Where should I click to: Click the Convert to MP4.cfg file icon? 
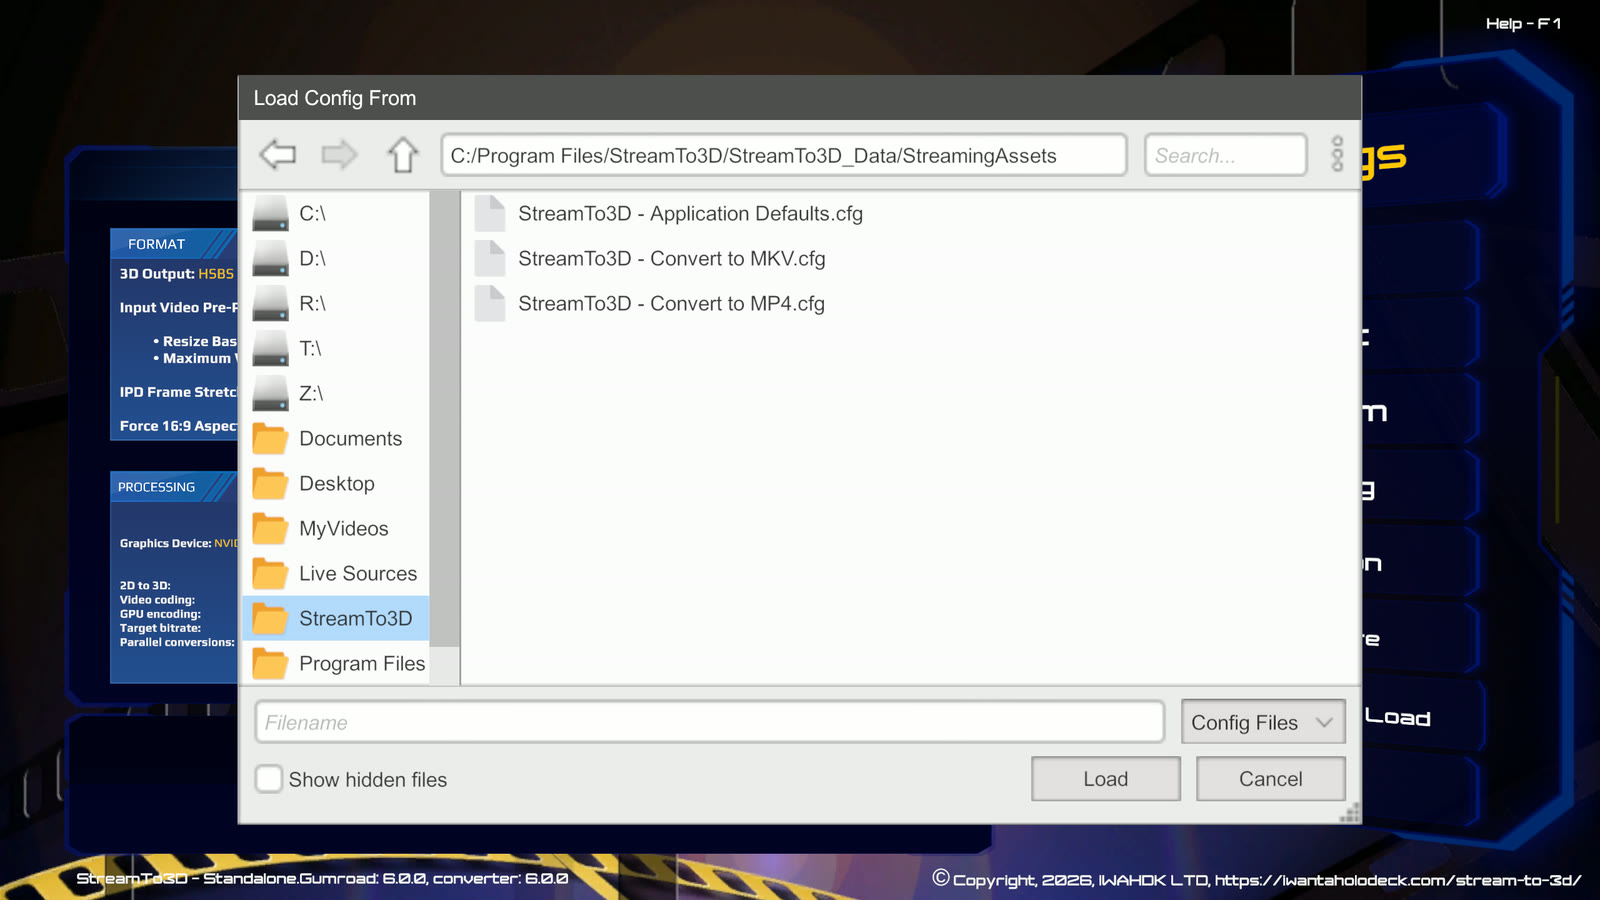click(490, 303)
